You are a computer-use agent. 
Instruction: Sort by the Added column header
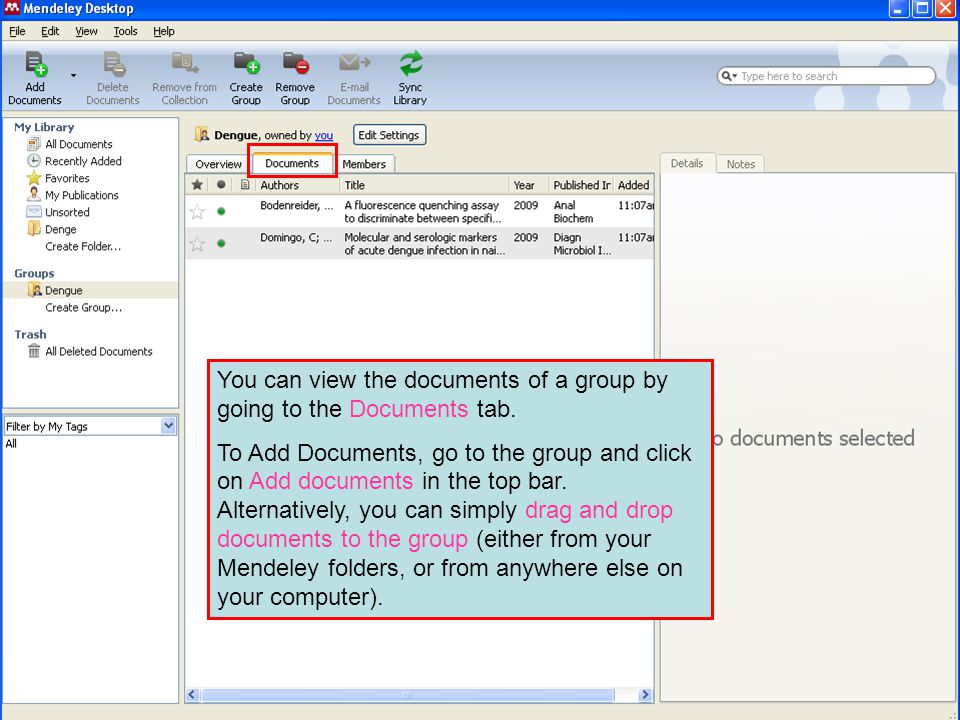[x=634, y=185]
